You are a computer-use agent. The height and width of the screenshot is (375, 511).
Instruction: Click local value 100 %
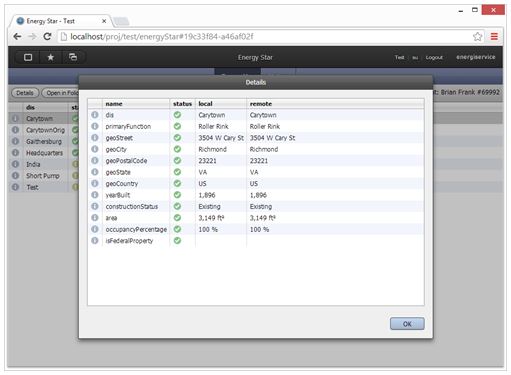coord(208,229)
